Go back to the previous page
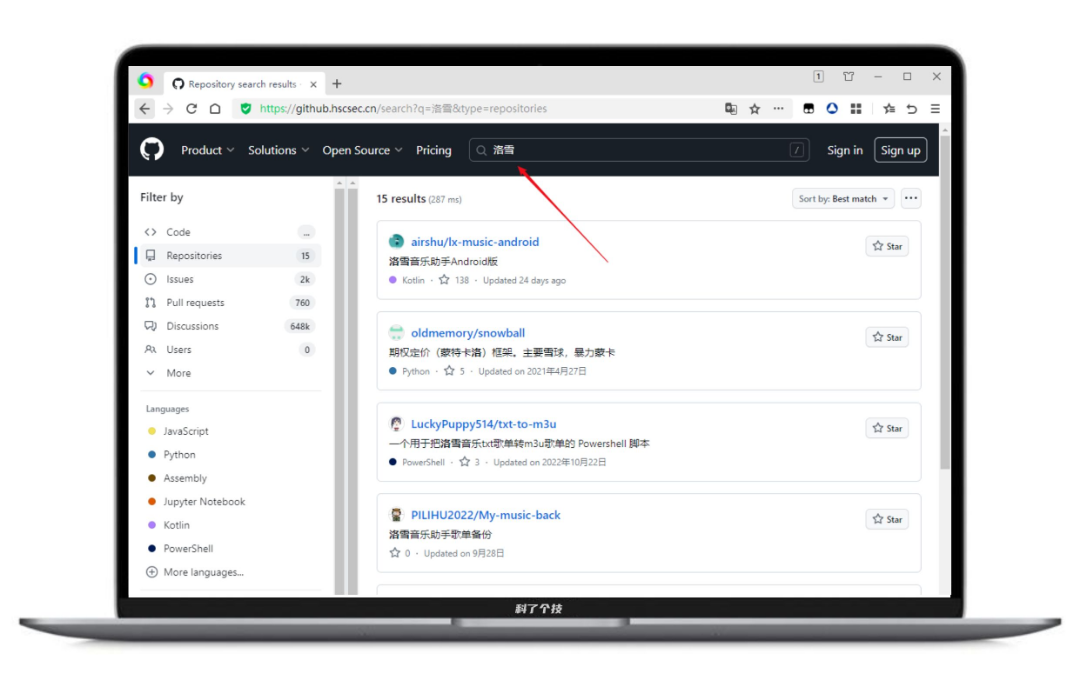The image size is (1080, 693). tap(145, 109)
